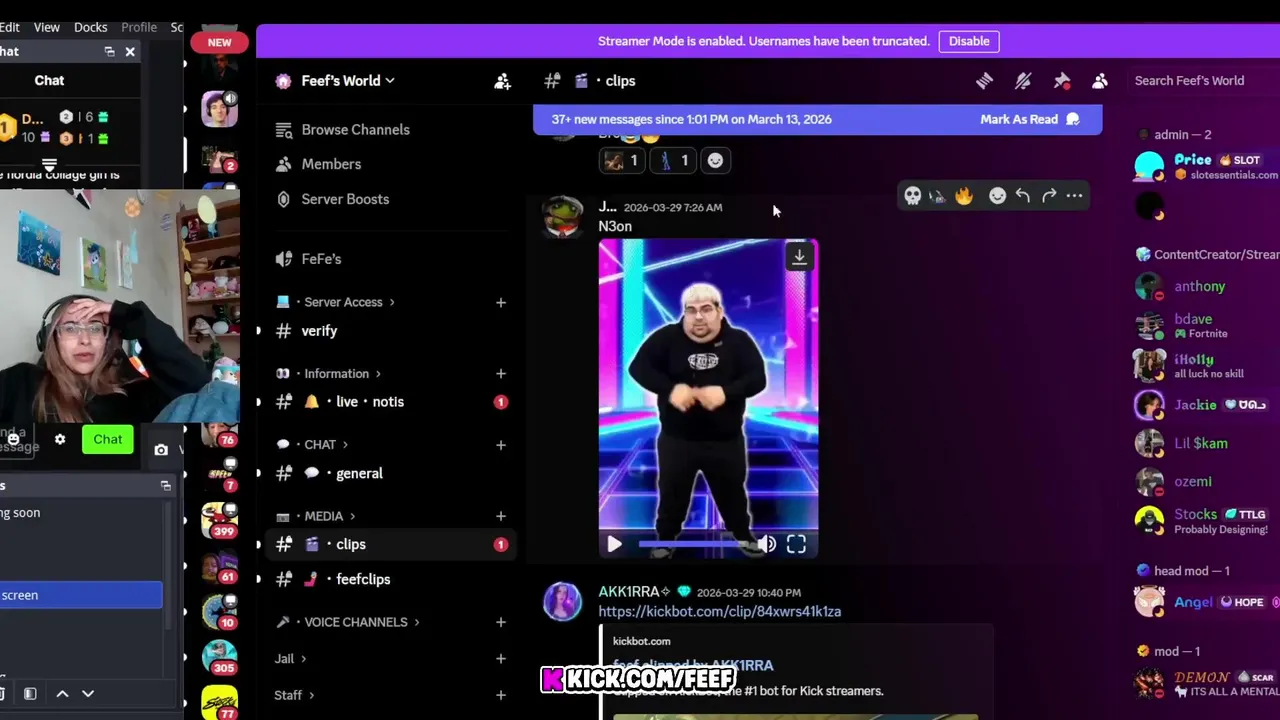The image size is (1280, 720).
Task: Open chat settings gear in OBS dock
Action: pos(60,439)
